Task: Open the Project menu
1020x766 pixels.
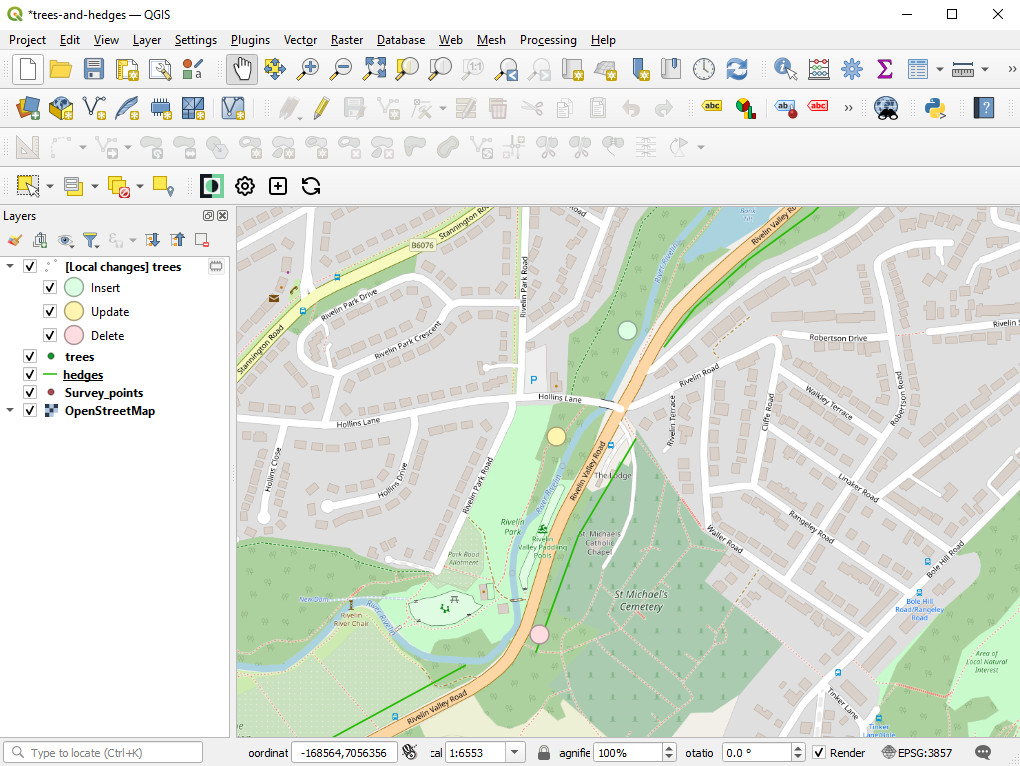Action: tap(27, 40)
